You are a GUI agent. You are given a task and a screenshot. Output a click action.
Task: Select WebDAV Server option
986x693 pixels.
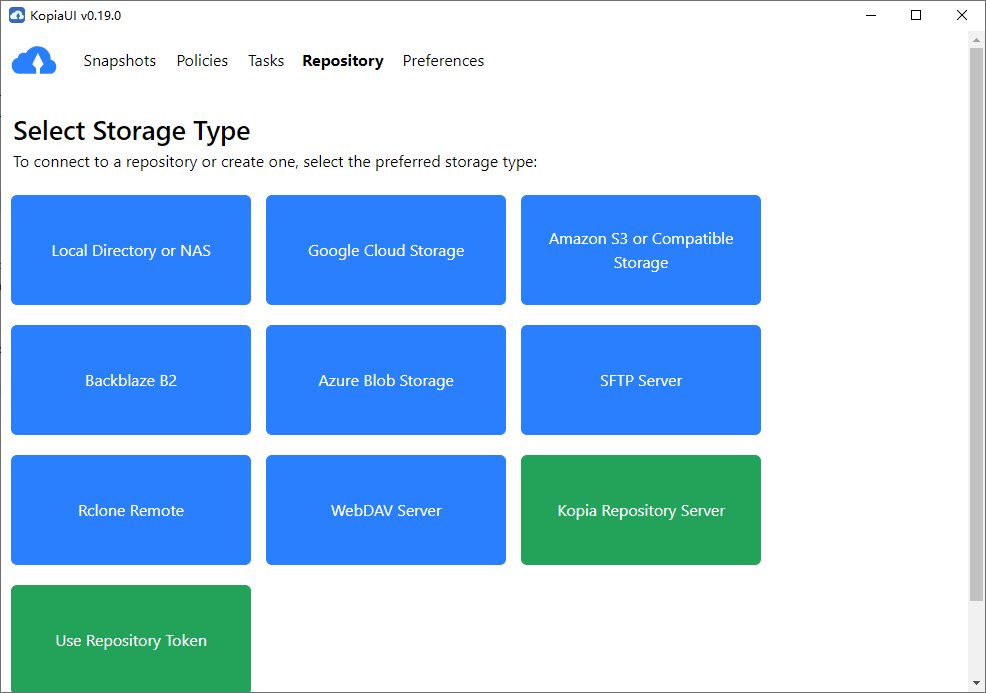tap(386, 510)
